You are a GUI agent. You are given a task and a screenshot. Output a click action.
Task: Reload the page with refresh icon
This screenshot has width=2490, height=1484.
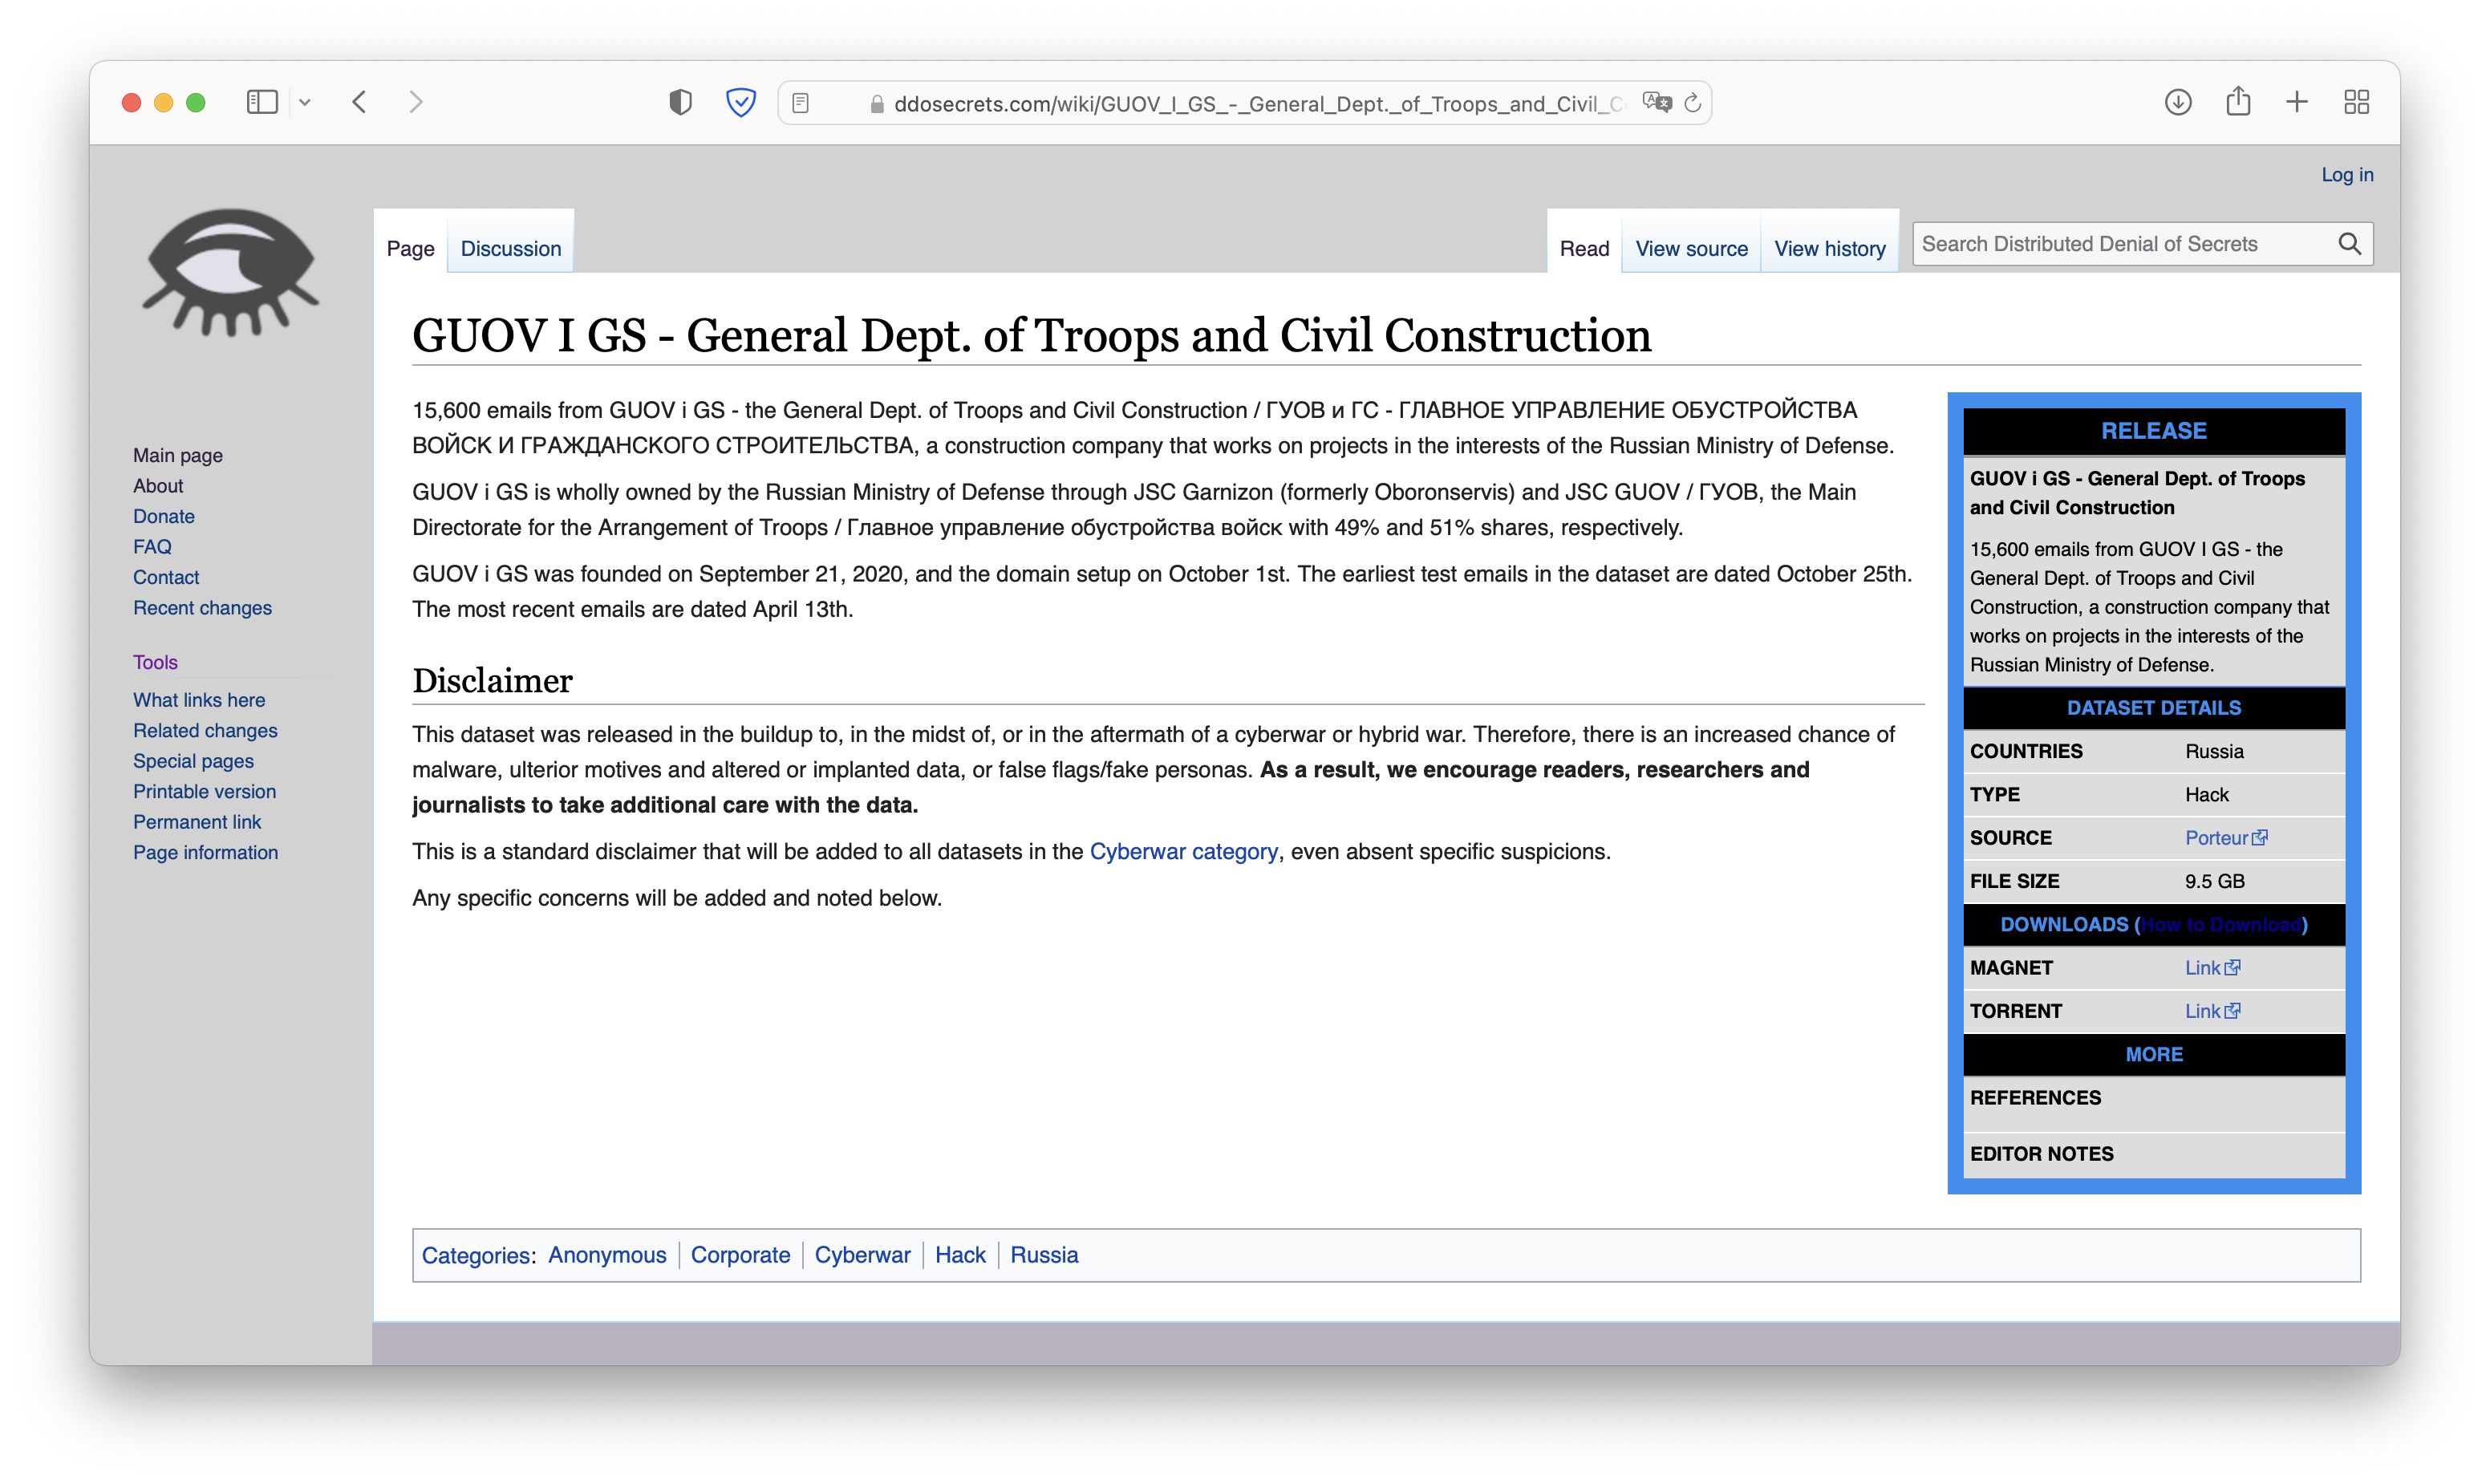(x=1692, y=103)
